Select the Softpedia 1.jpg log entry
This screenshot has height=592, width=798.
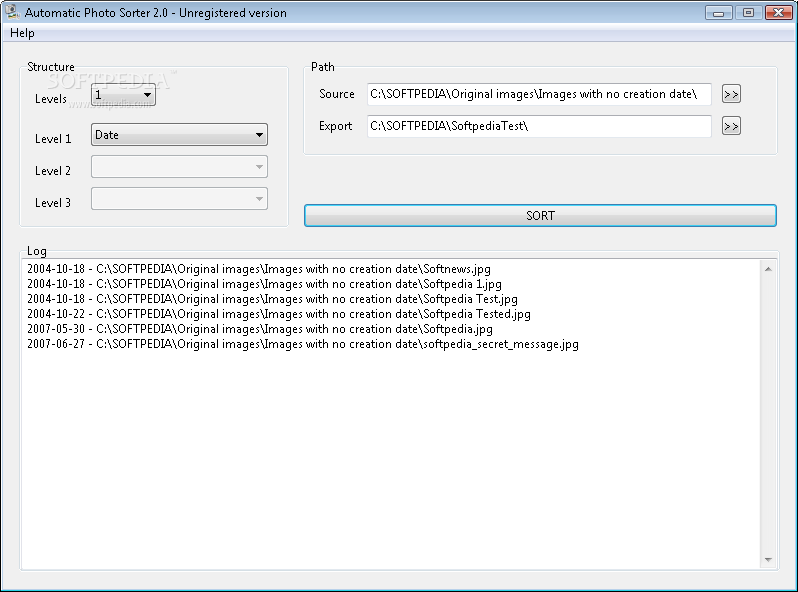[264, 284]
